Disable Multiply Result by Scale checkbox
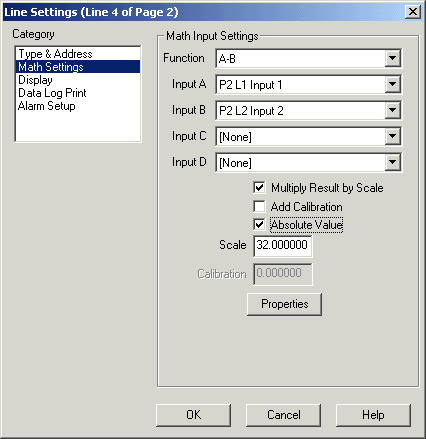This screenshot has height=439, width=426. (x=259, y=188)
